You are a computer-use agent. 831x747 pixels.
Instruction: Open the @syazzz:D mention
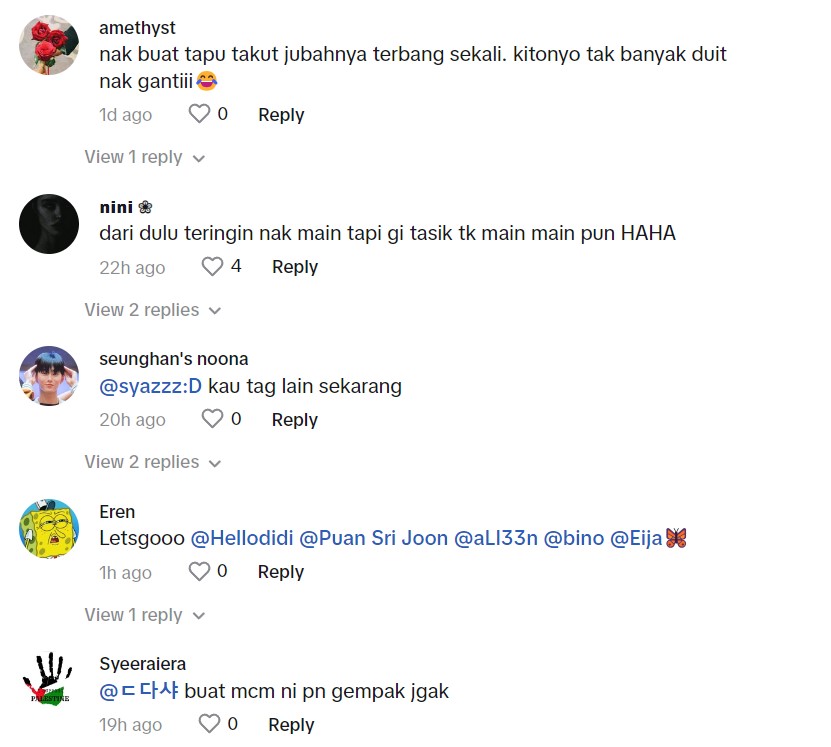(x=151, y=386)
